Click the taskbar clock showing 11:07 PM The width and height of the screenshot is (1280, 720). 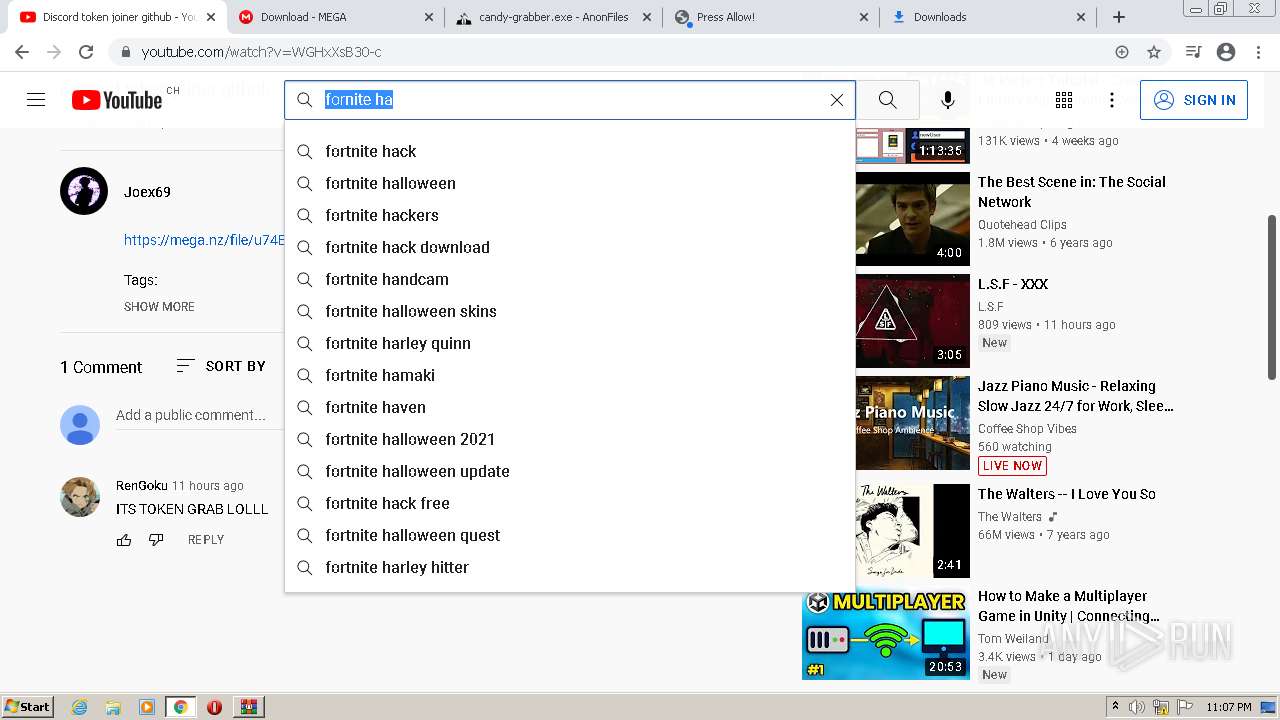pos(1229,707)
